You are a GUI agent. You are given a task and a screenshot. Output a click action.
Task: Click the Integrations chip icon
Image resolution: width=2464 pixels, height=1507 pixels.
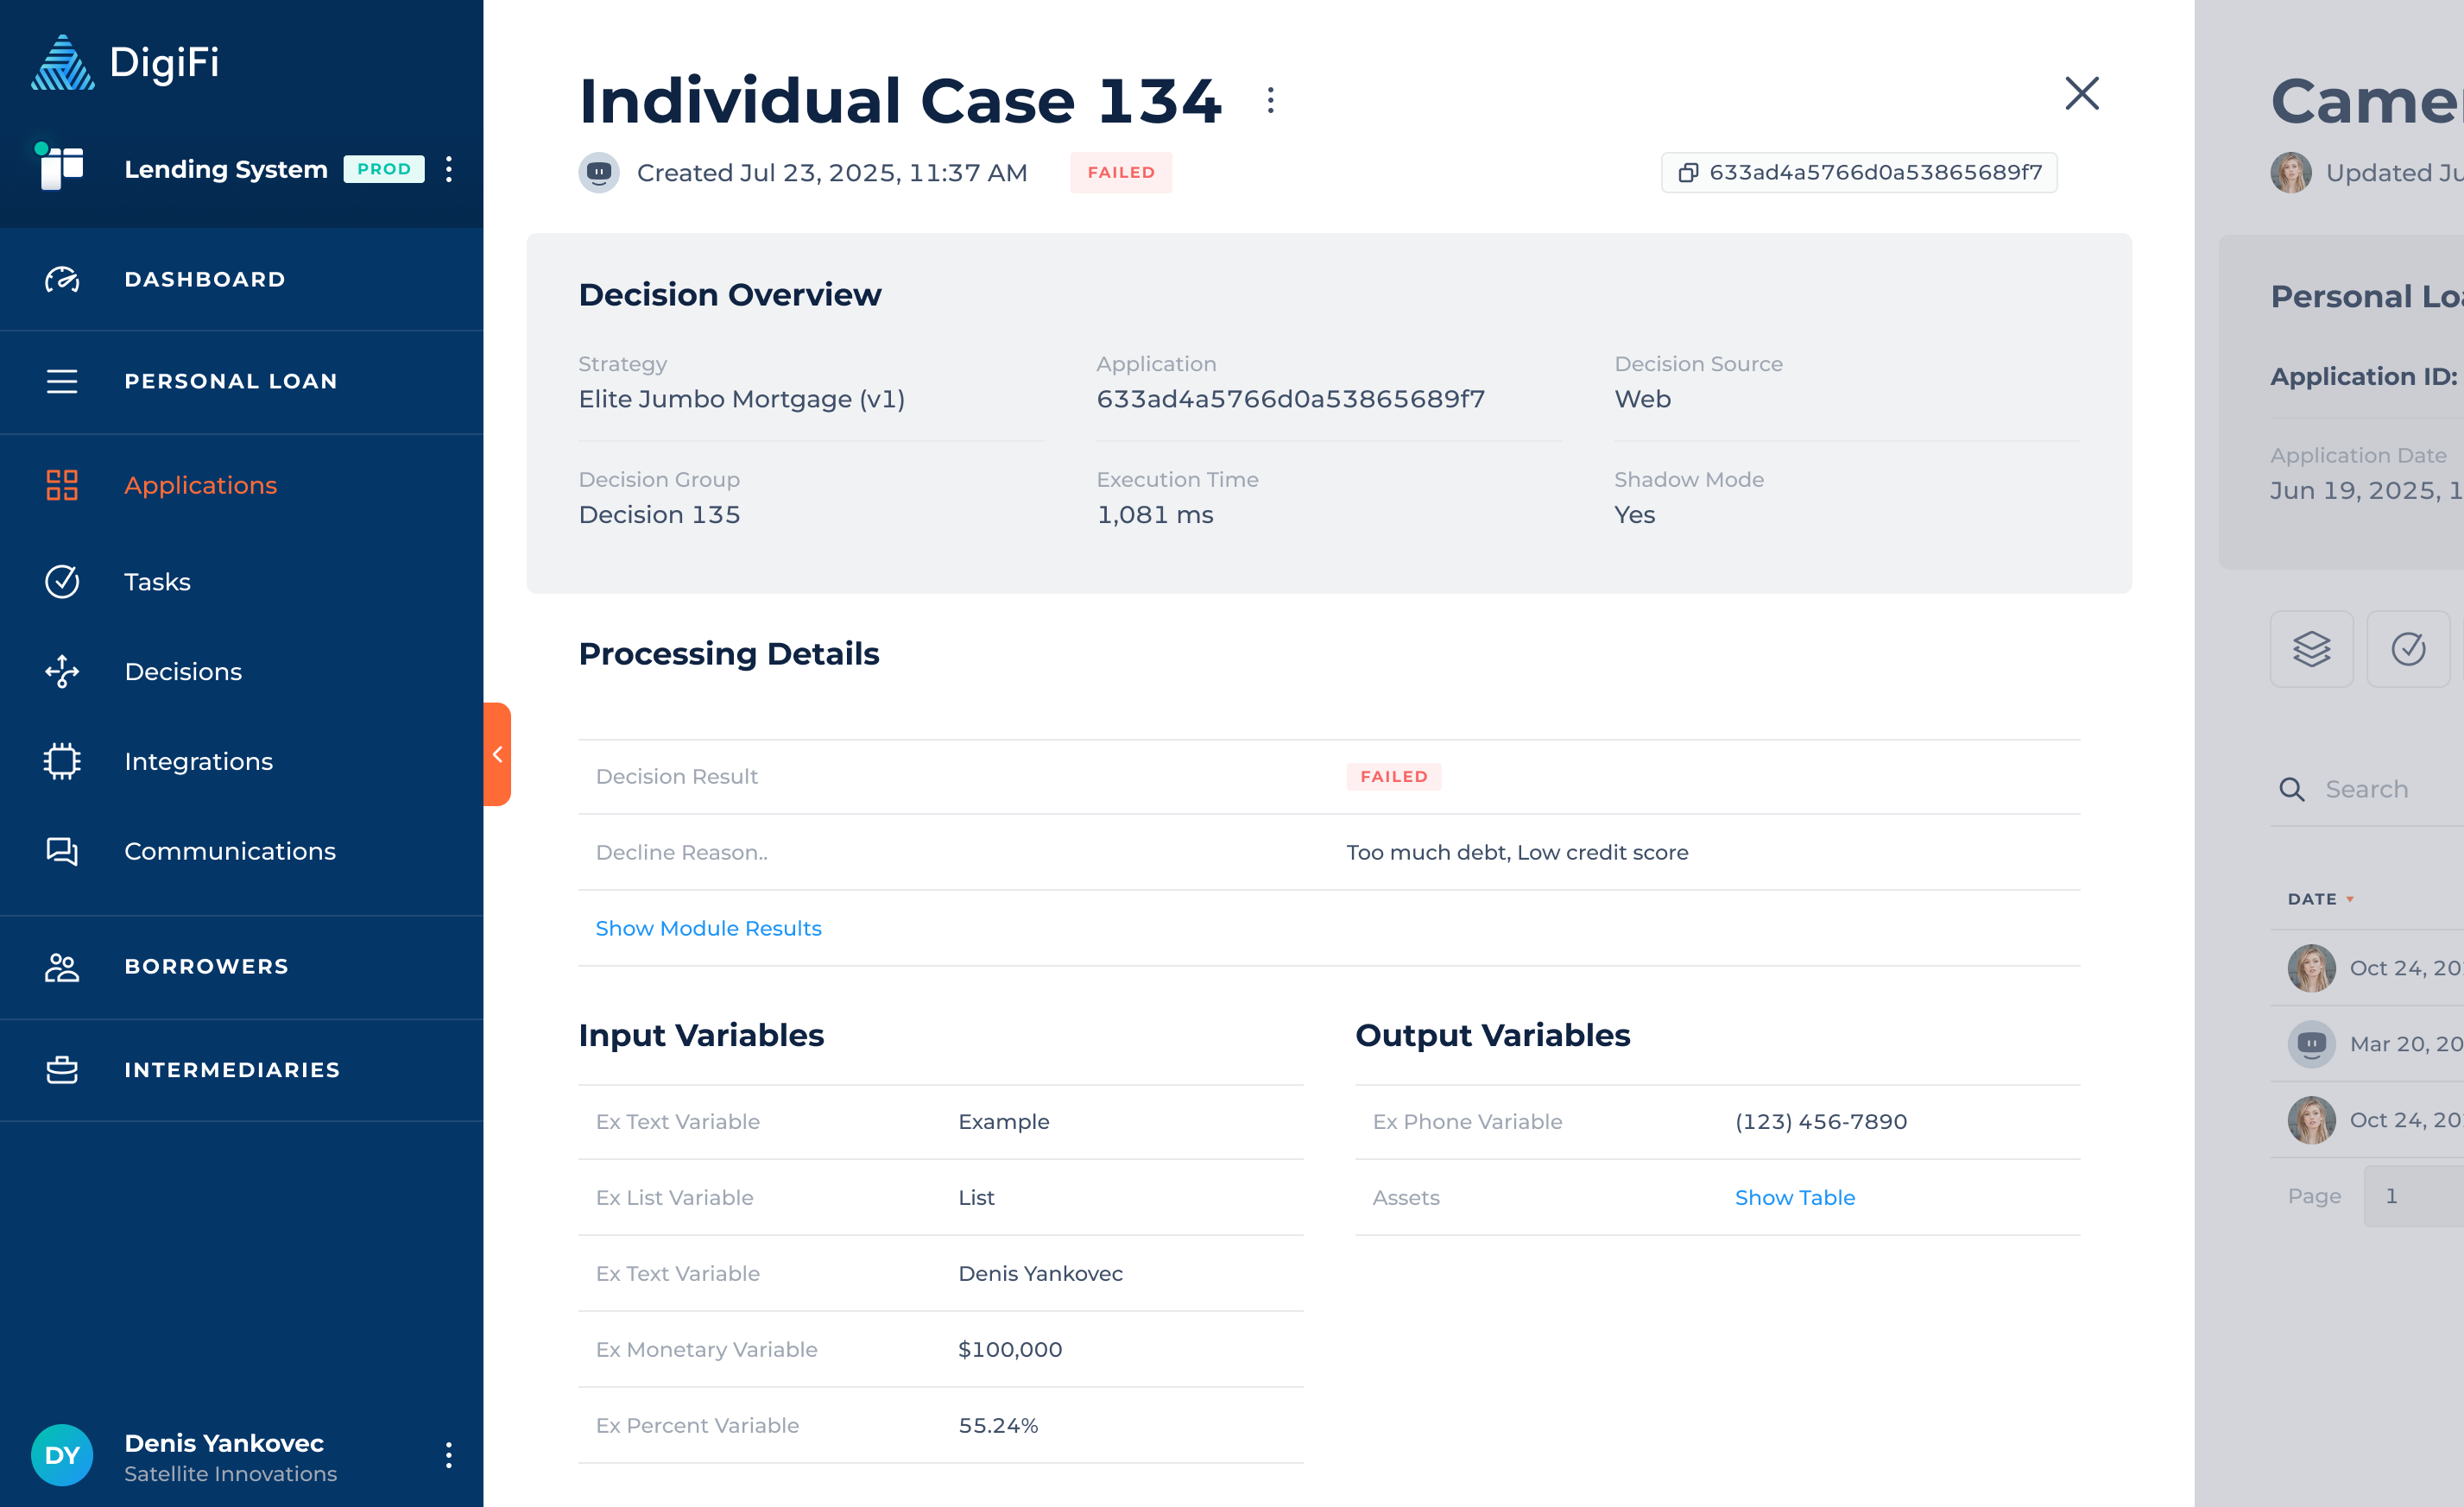[x=62, y=761]
